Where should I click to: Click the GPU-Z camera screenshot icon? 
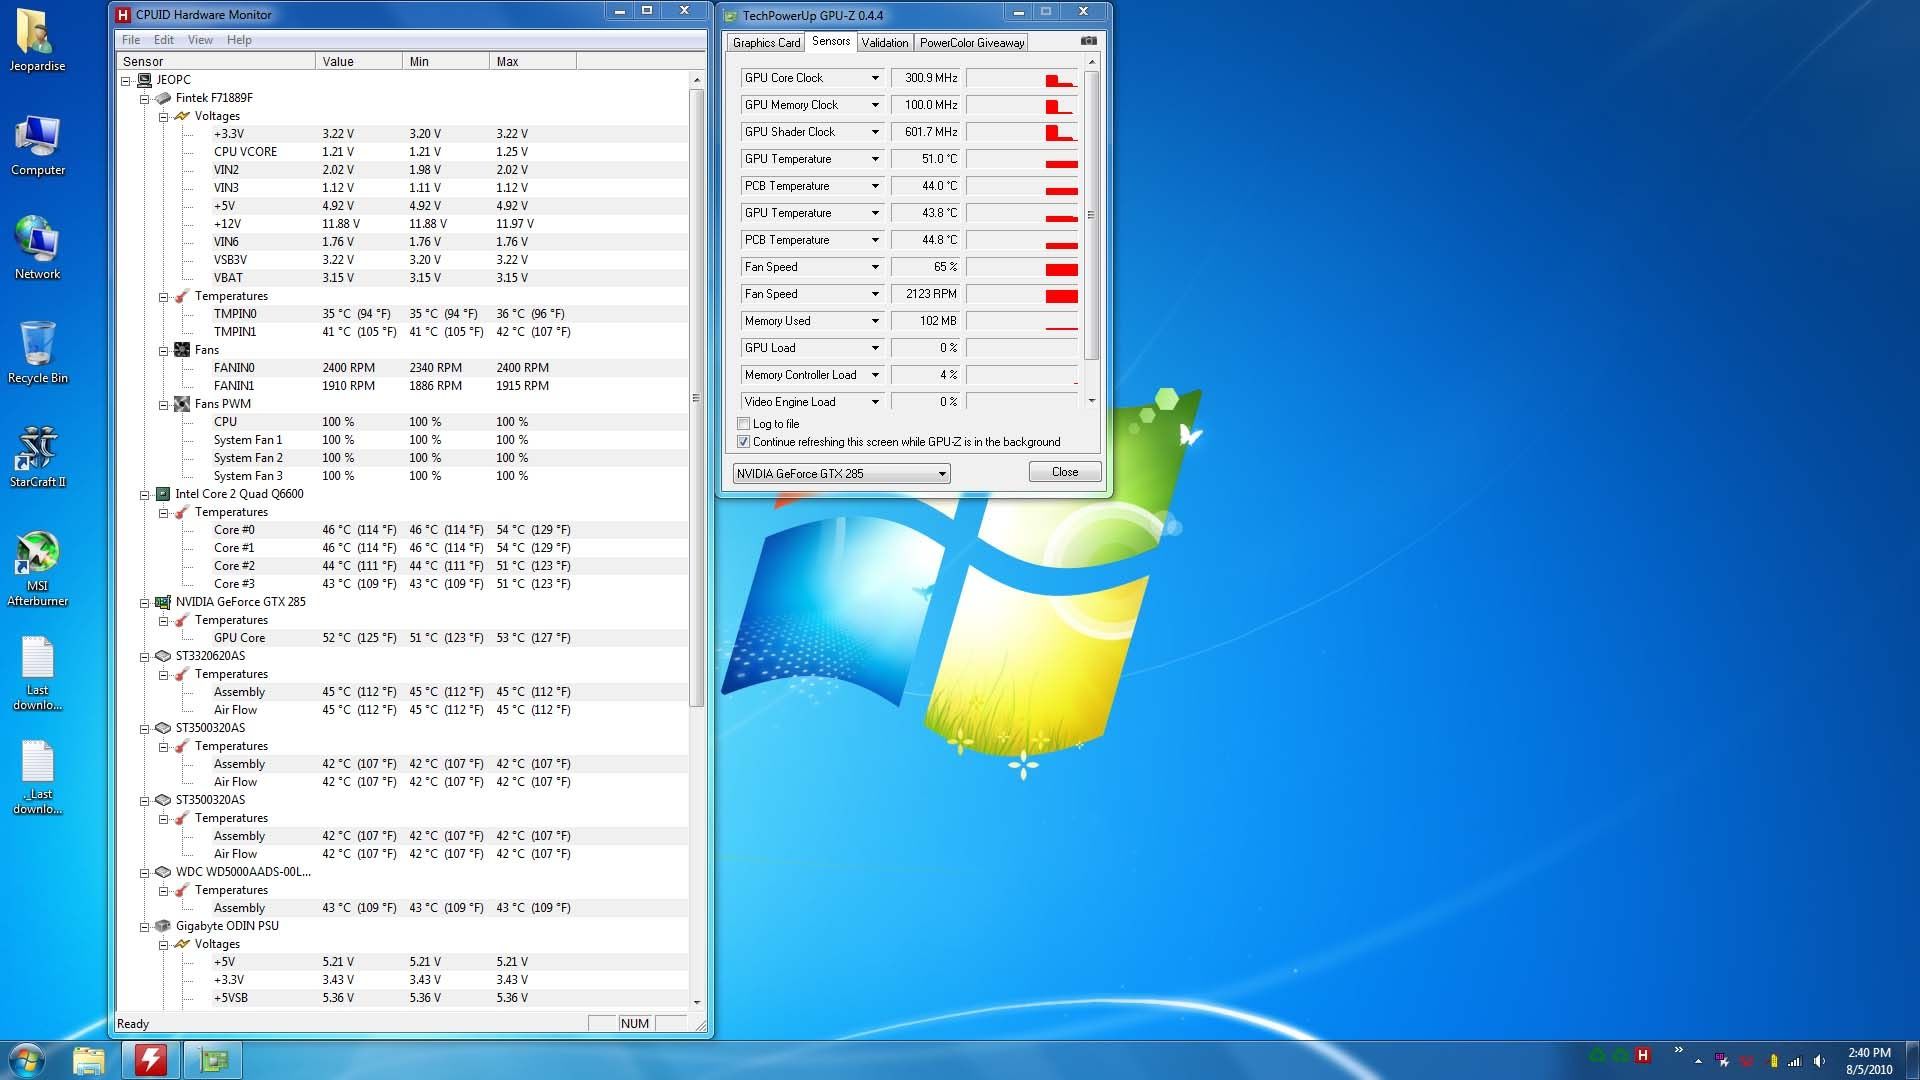1088,41
